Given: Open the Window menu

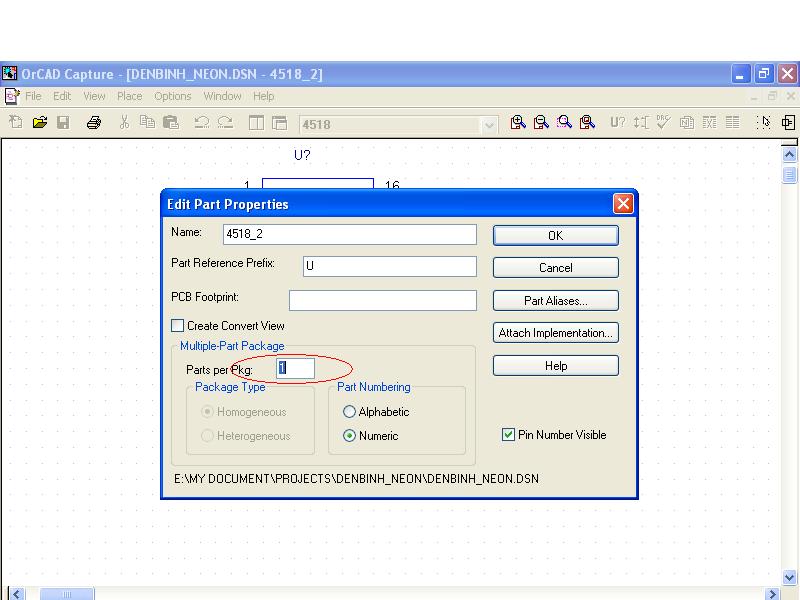Looking at the screenshot, I should [x=222, y=96].
